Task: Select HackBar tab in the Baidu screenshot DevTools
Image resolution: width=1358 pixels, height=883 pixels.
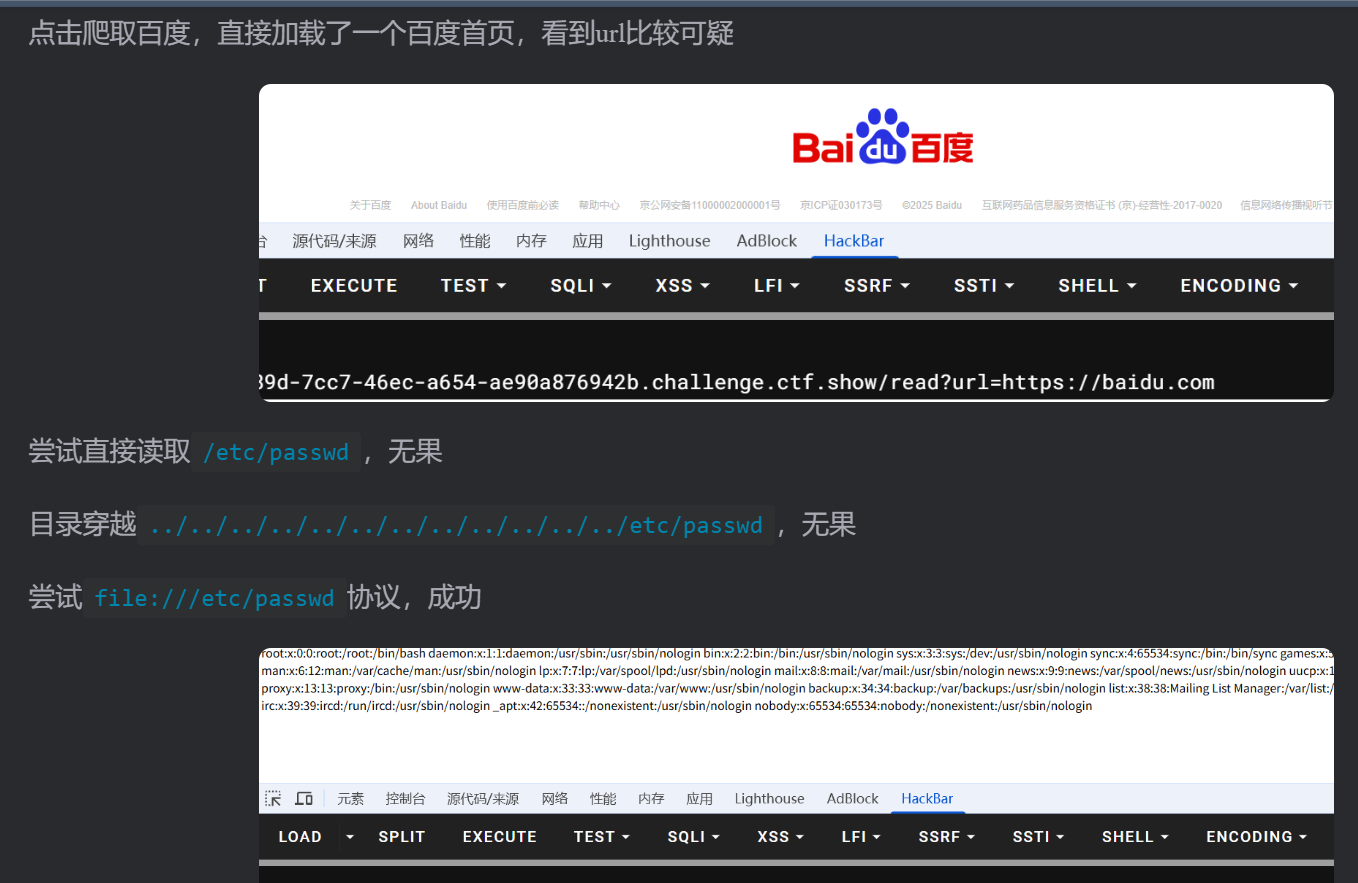Action: [854, 241]
